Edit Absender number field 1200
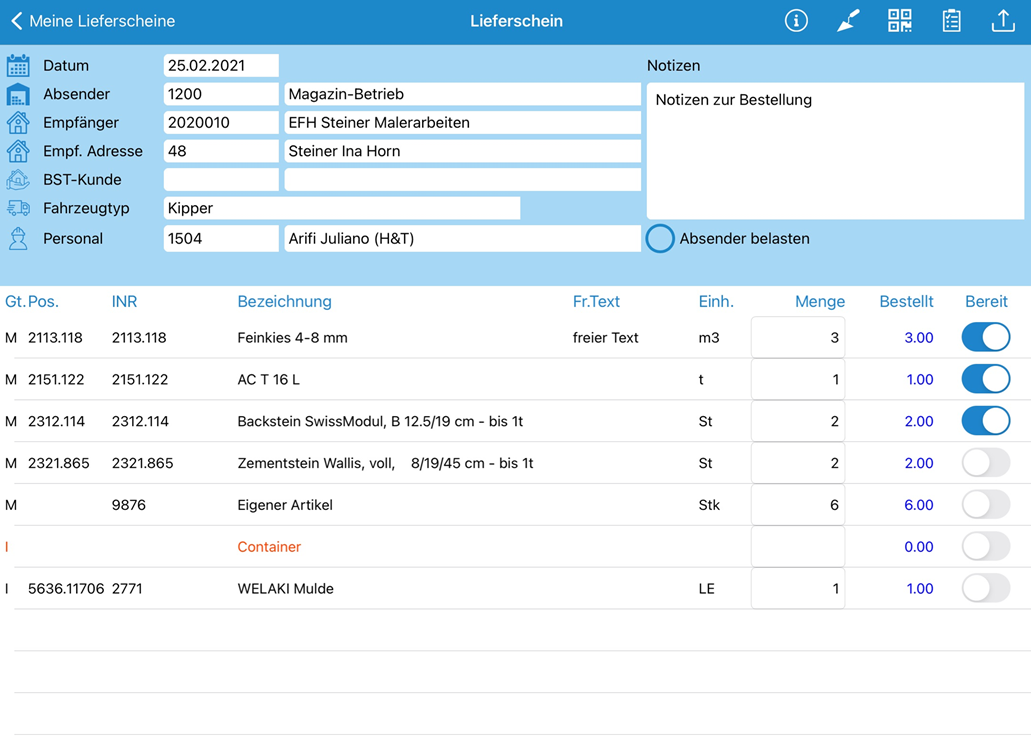 tap(221, 94)
